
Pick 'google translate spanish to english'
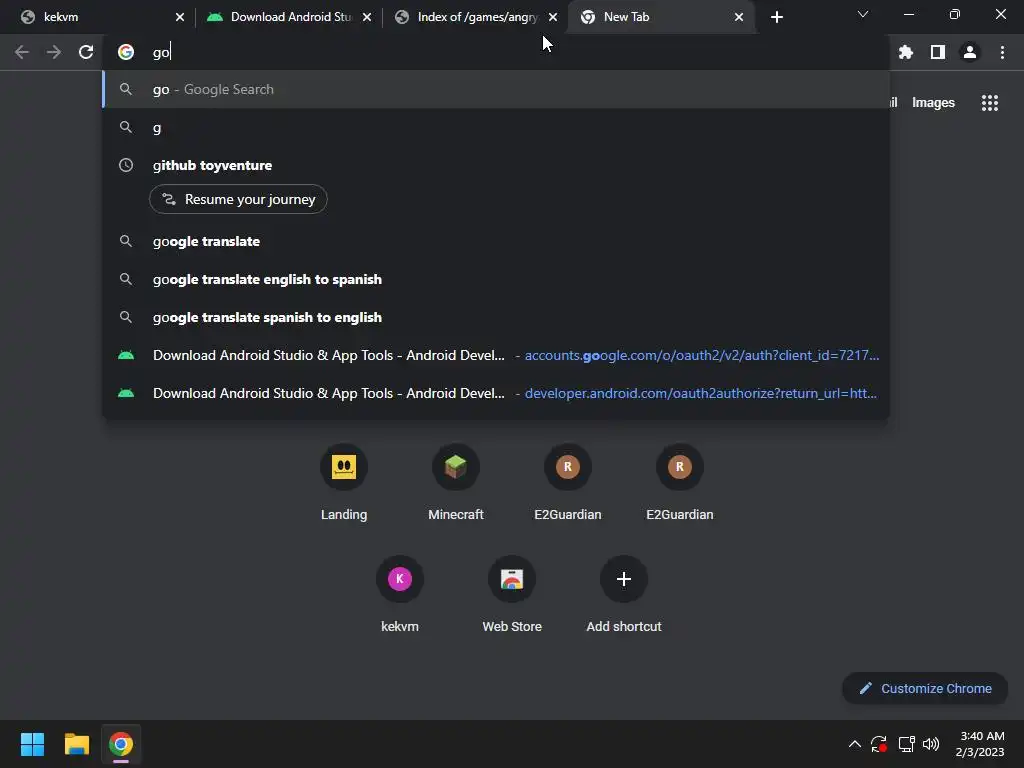click(x=496, y=317)
